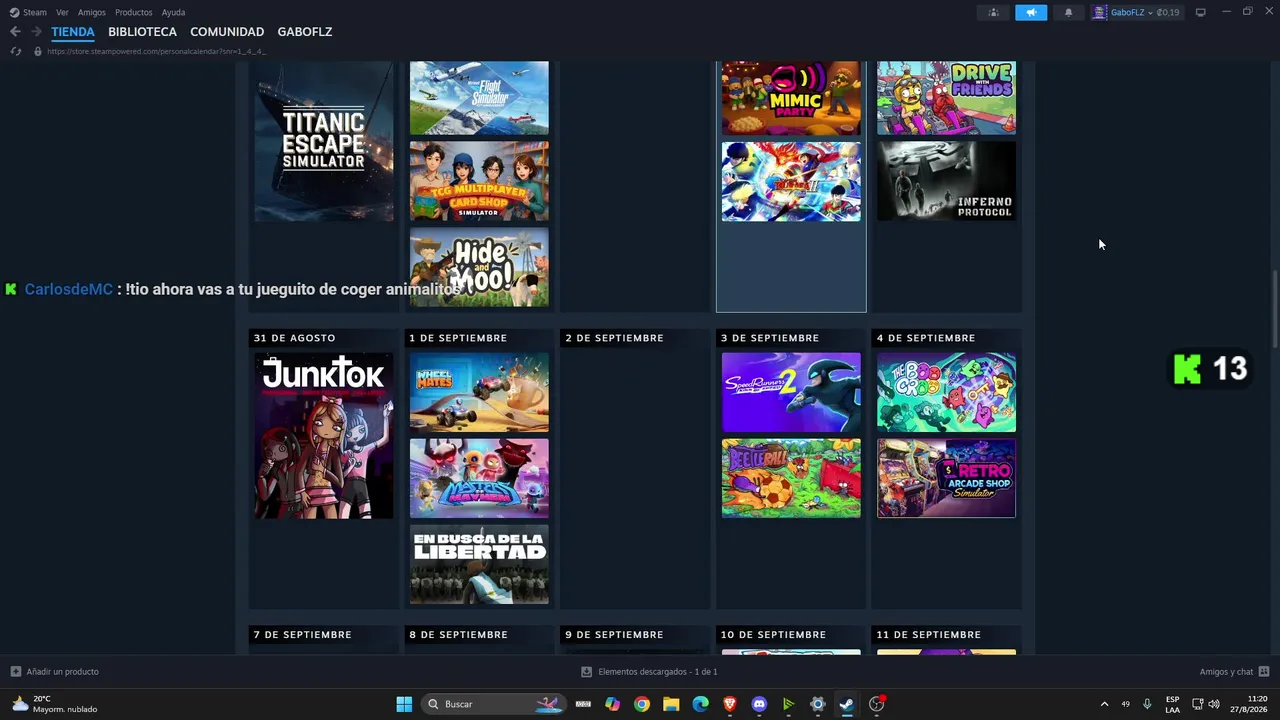Viewport: 1280px width, 720px height.
Task: Open the Beetle Ball game capsule
Action: (791, 478)
